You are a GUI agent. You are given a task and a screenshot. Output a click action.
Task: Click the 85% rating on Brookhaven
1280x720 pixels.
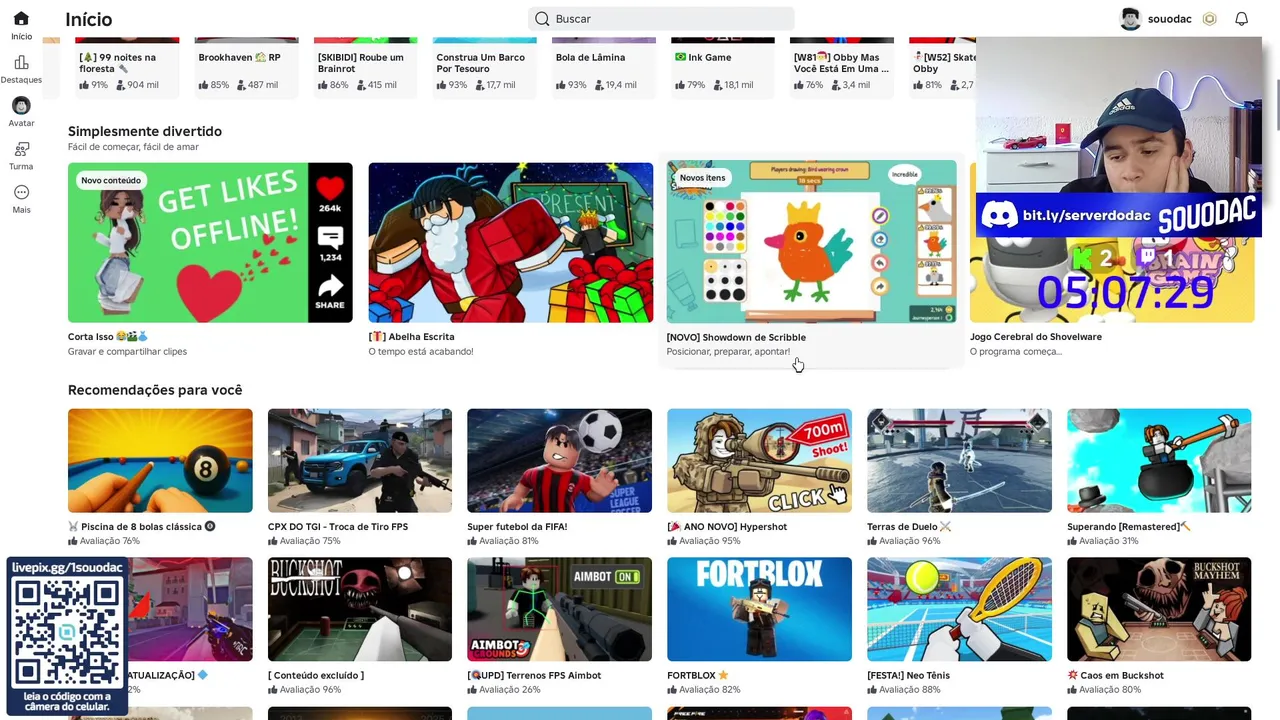click(214, 85)
